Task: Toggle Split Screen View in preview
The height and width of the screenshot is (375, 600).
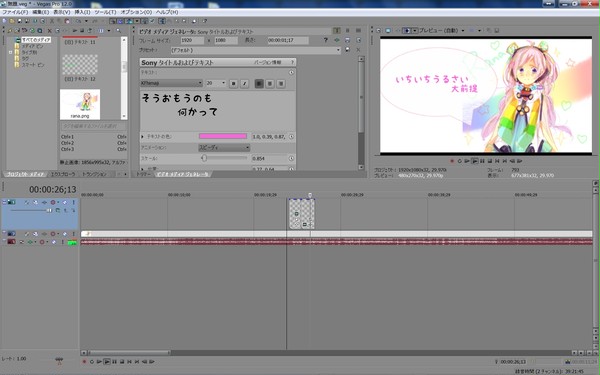Action: coord(407,30)
